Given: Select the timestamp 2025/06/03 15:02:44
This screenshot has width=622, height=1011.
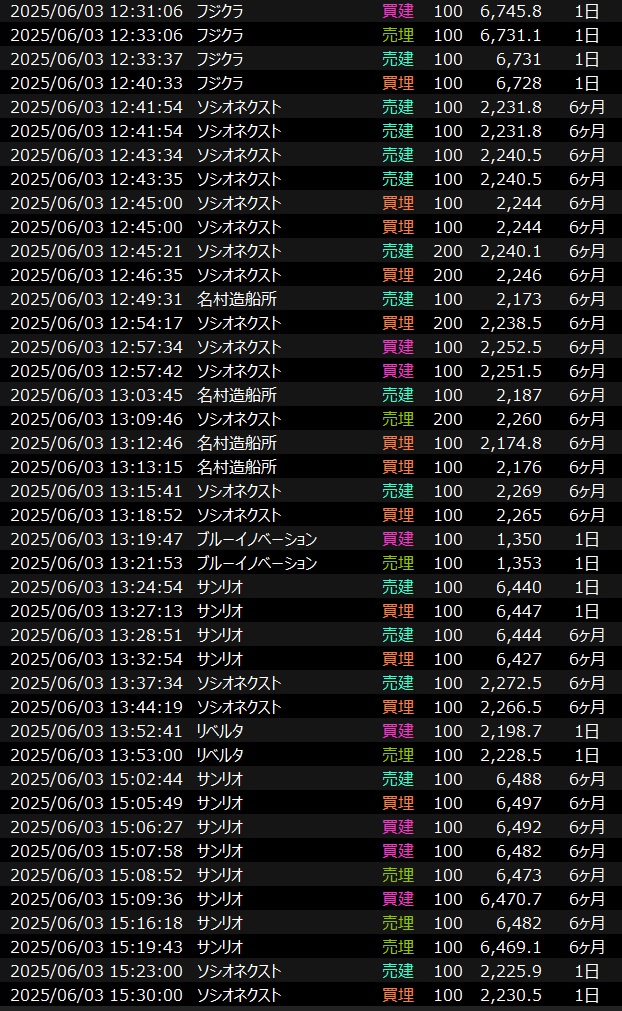Looking at the screenshot, I should (97, 780).
